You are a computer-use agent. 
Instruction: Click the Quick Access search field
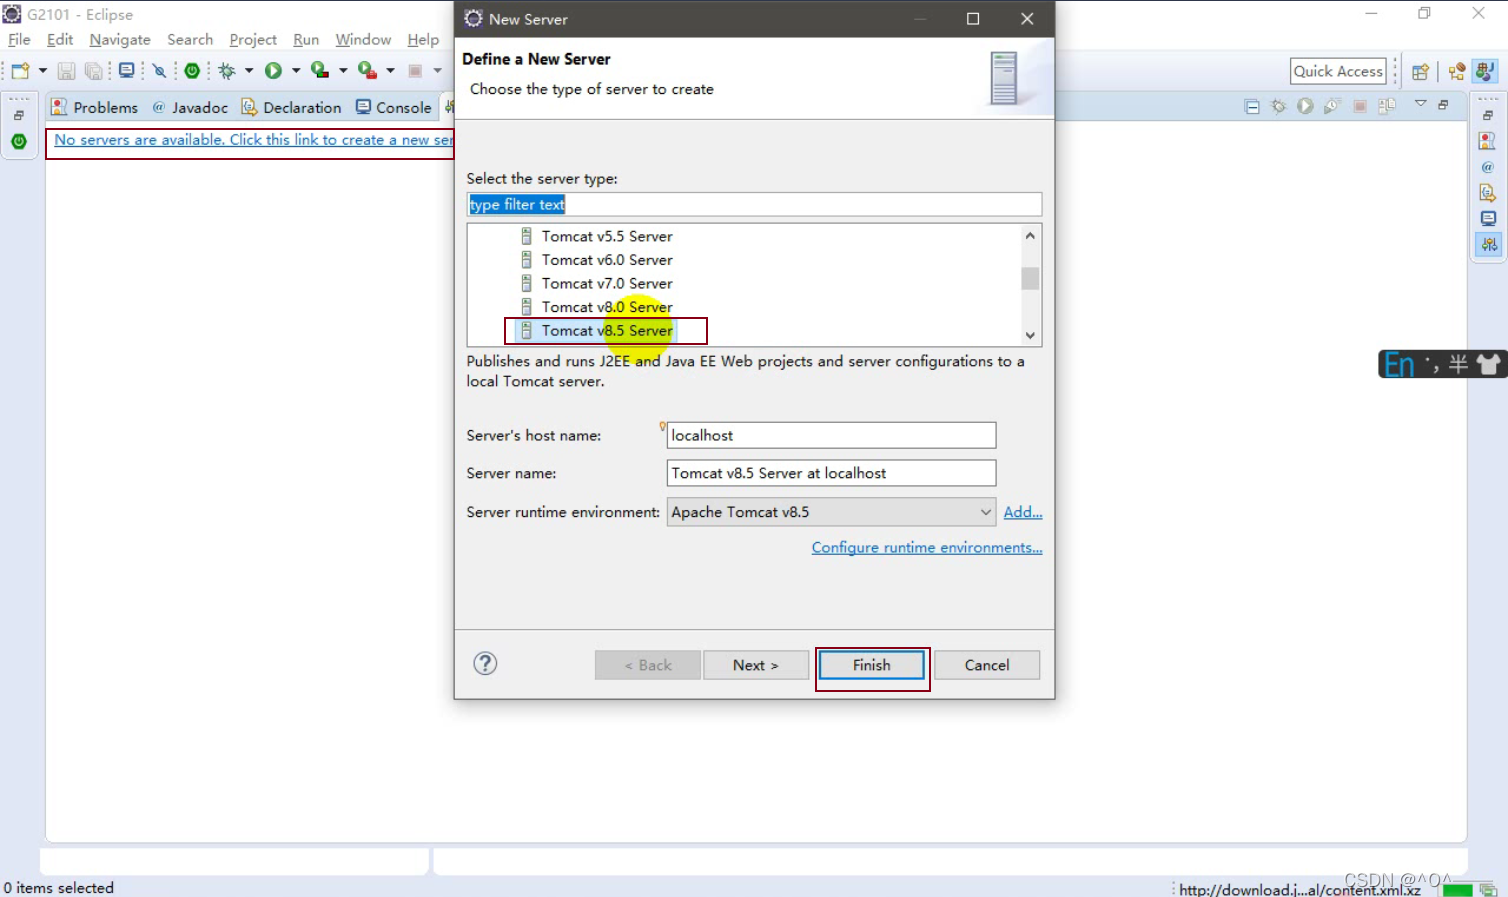[1338, 71]
